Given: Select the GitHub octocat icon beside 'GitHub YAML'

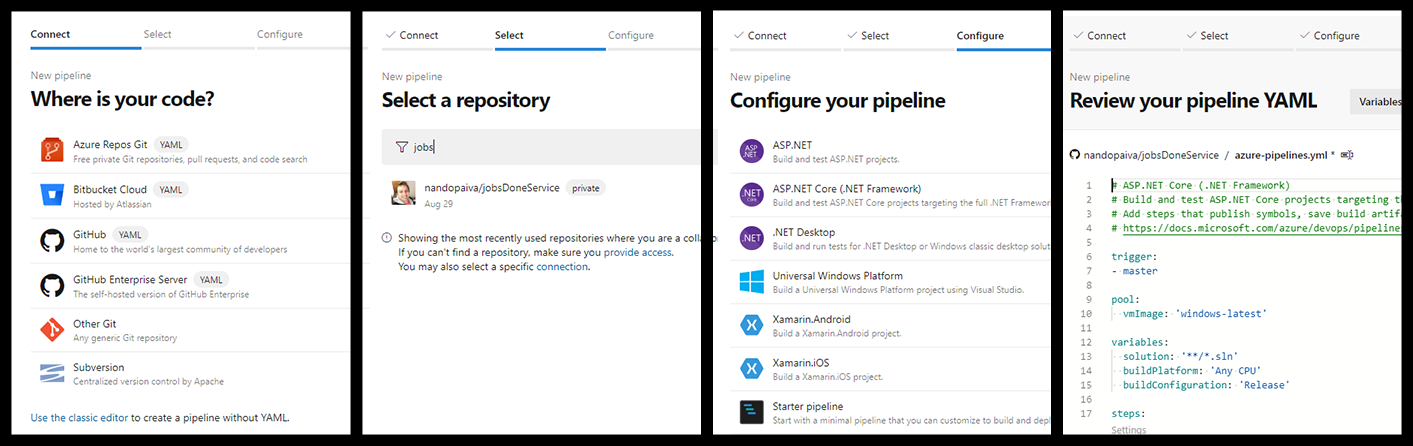Looking at the screenshot, I should (x=52, y=241).
